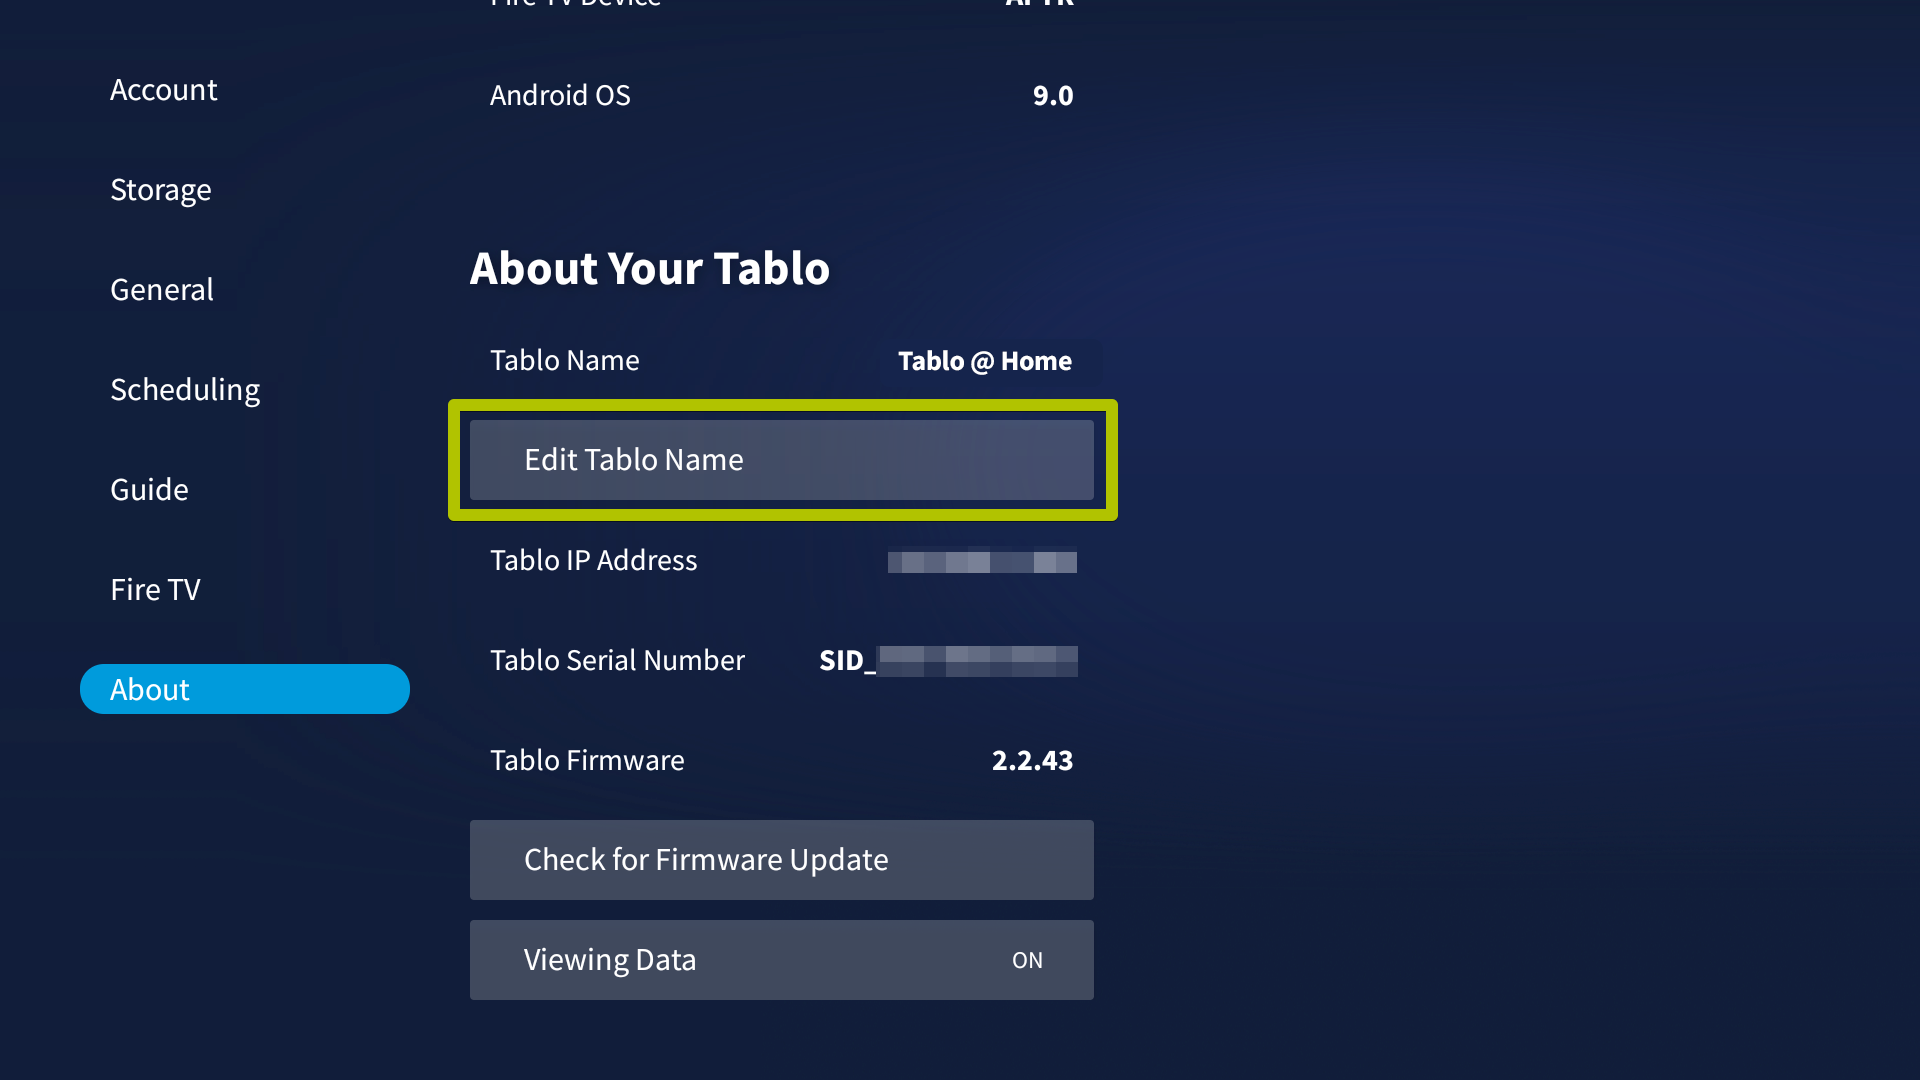Image resolution: width=1920 pixels, height=1080 pixels.
Task: Open the Guide settings section
Action: coord(149,490)
